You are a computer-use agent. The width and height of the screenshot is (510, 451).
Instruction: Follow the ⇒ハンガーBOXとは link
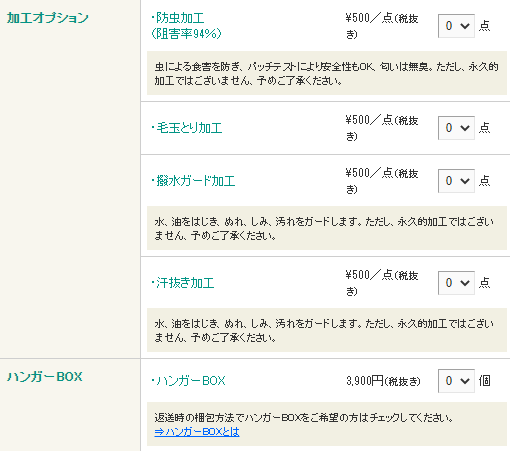click(197, 432)
